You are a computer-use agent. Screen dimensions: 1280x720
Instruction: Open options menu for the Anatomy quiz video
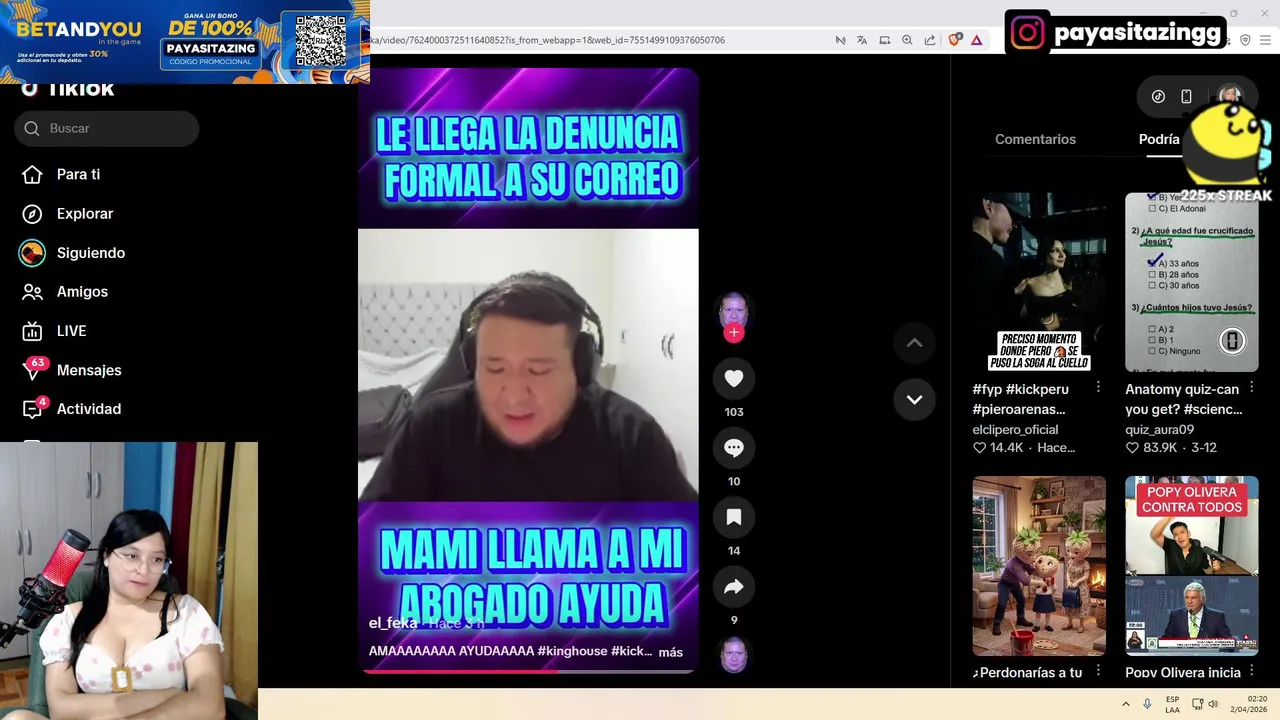coord(1251,387)
